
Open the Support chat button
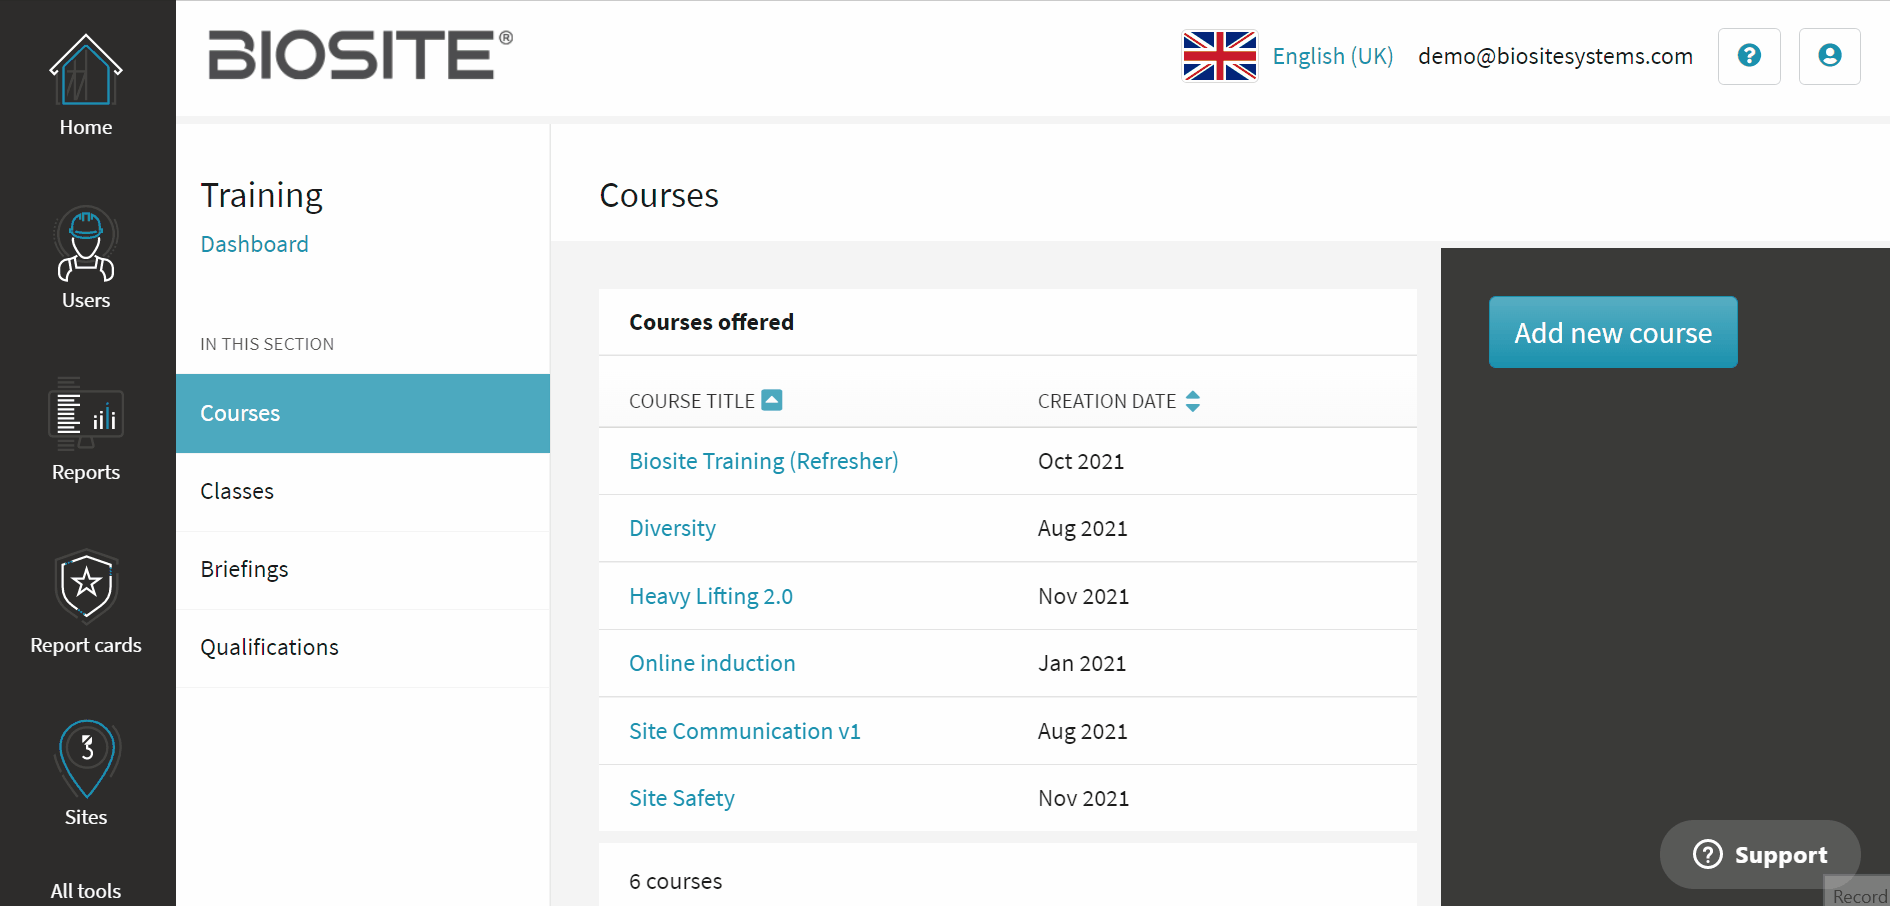1760,854
